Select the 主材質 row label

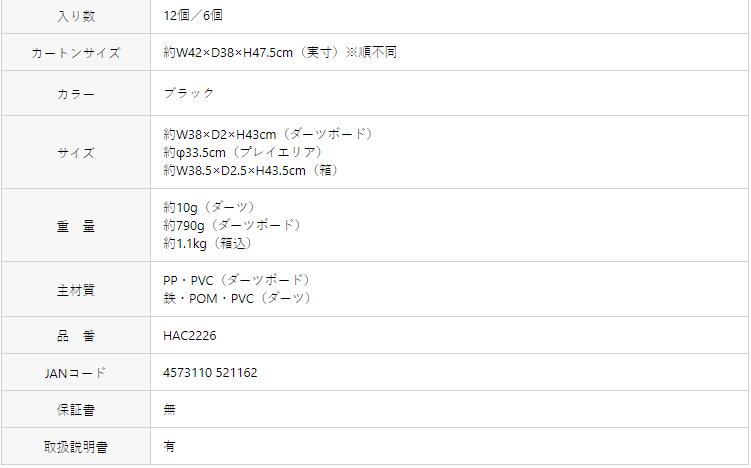click(76, 290)
